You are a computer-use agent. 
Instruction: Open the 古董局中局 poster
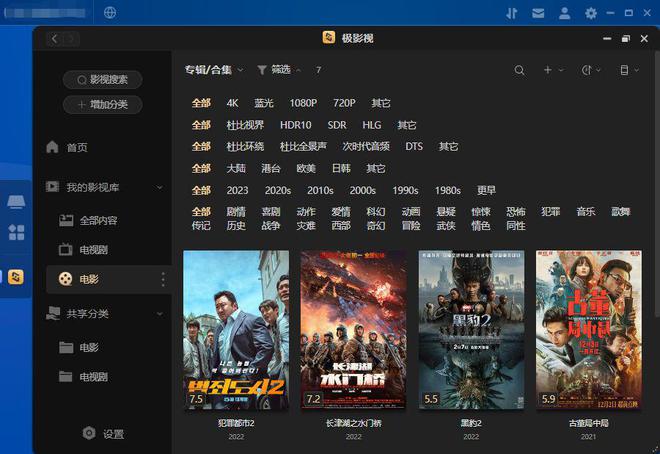pos(589,329)
